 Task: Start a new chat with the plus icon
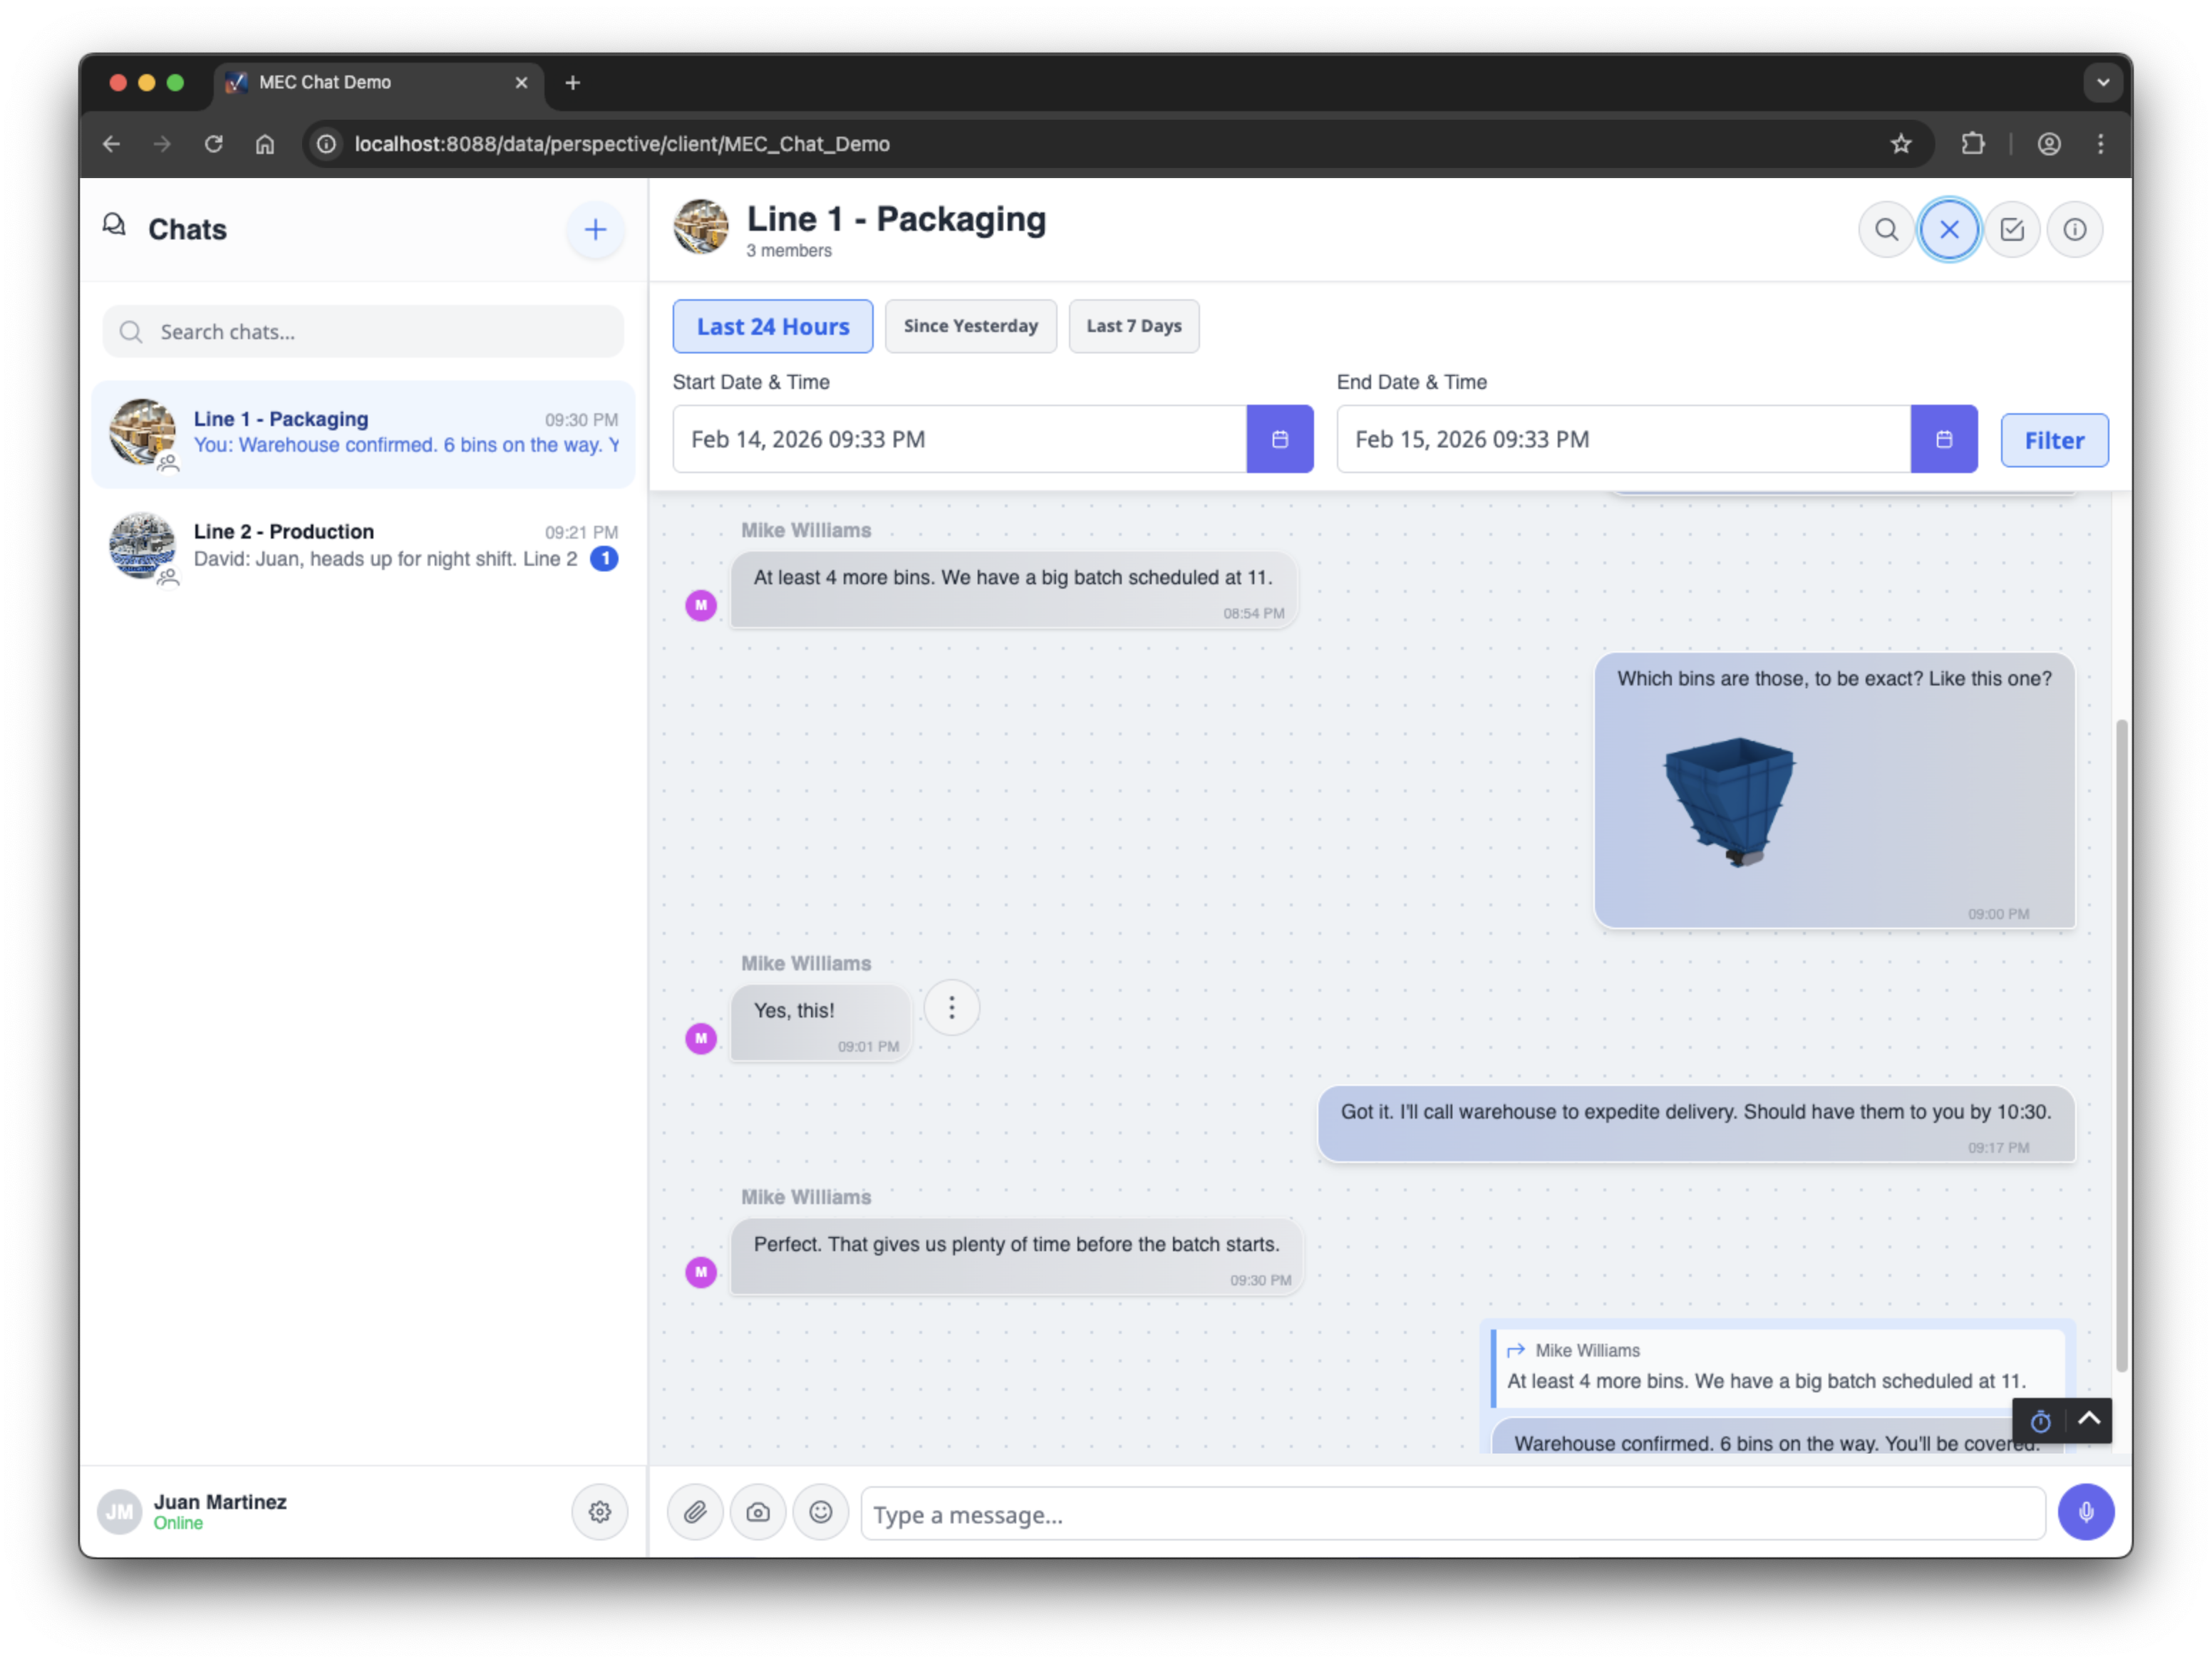pos(595,229)
